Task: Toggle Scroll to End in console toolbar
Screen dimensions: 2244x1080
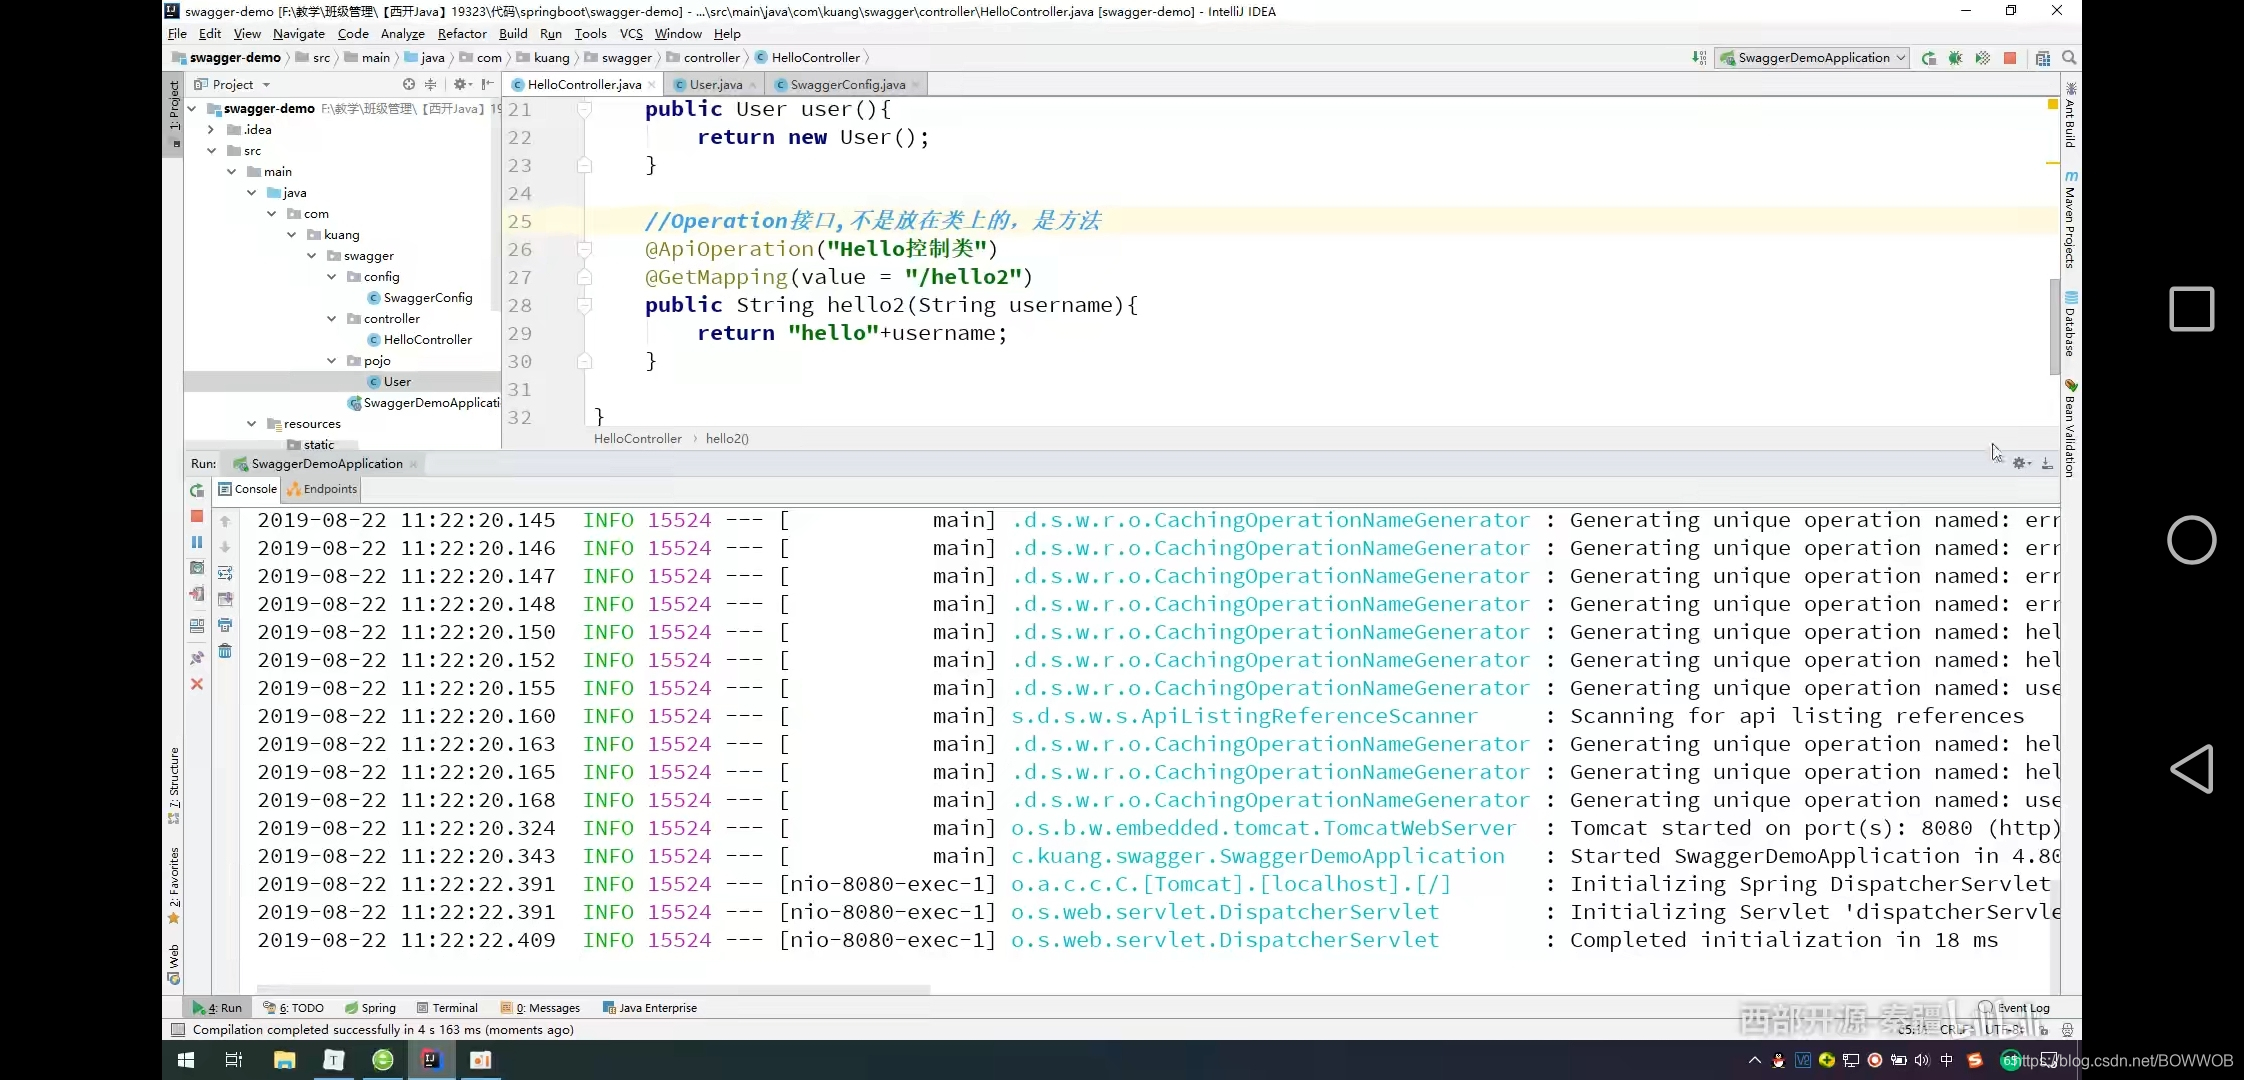Action: 225,599
